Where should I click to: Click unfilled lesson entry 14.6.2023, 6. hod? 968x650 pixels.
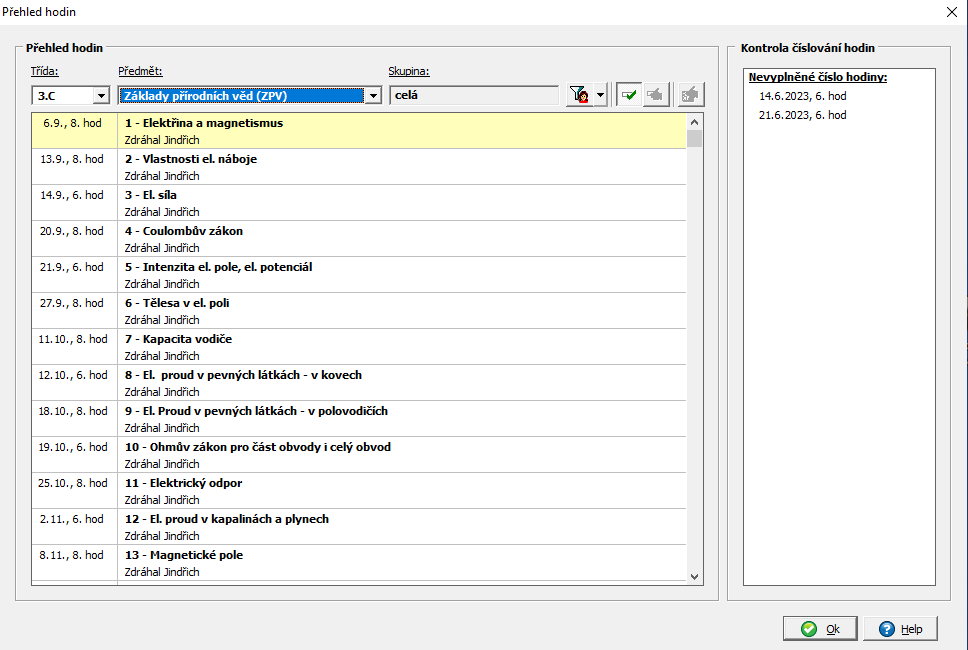pyautogui.click(x=802, y=96)
